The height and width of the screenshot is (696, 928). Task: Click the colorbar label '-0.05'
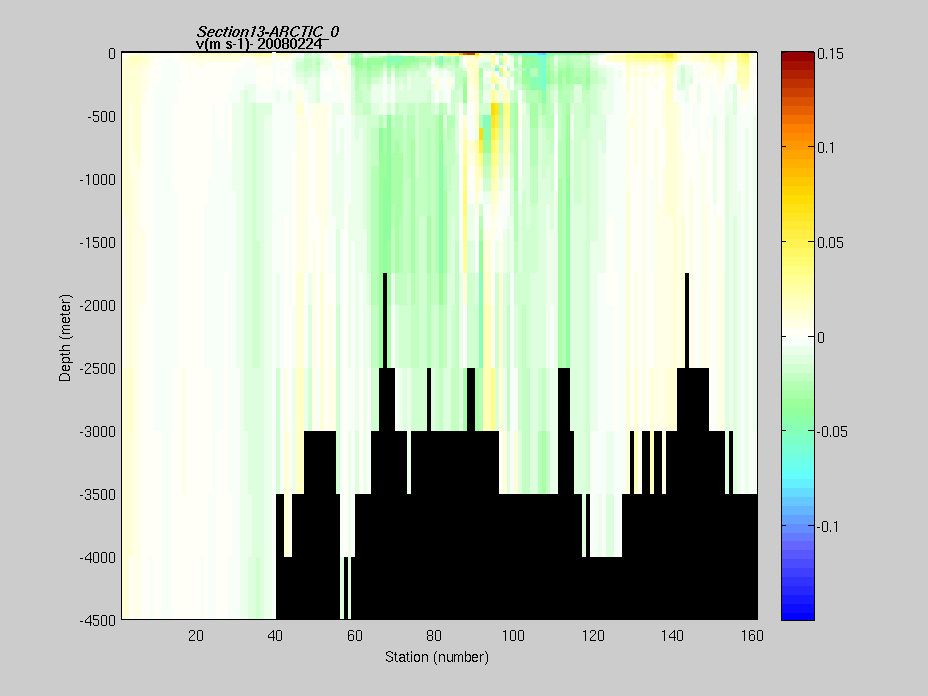point(832,432)
